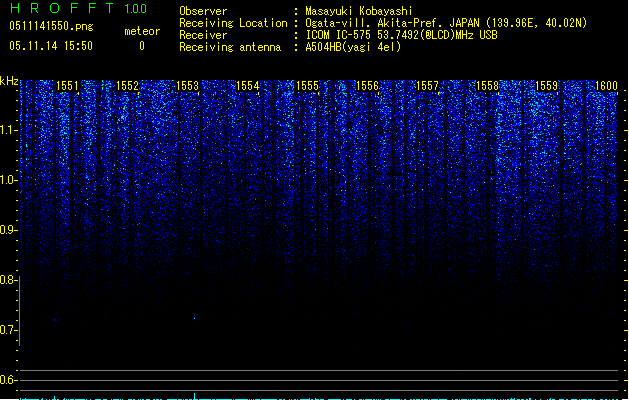Click the date stamp 05.11.14 15:50

coord(51,46)
